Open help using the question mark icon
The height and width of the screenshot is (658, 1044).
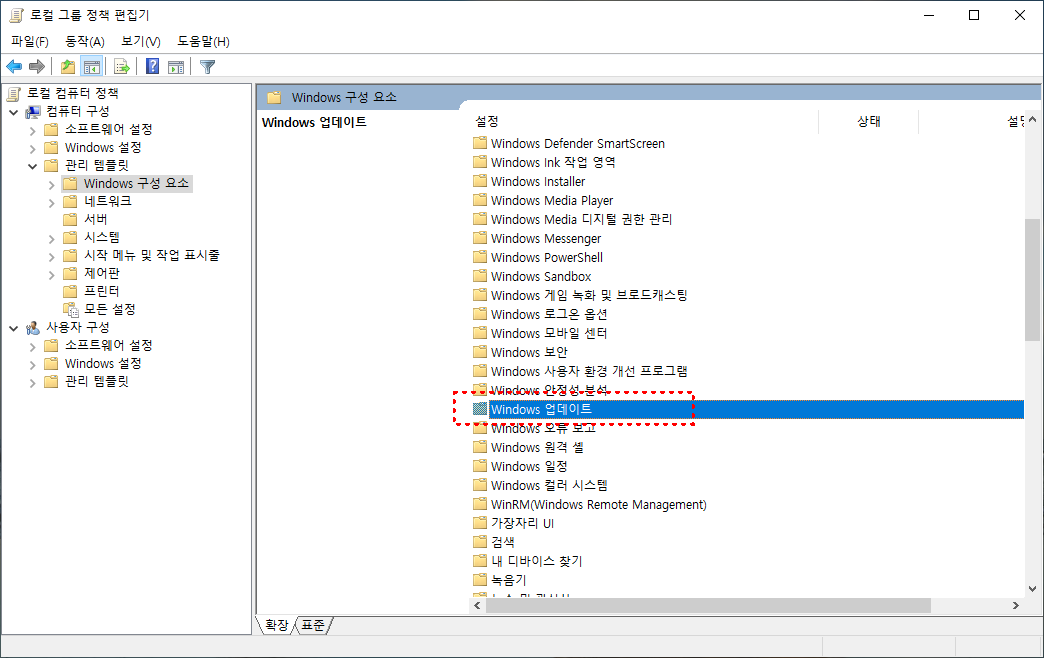tap(151, 66)
